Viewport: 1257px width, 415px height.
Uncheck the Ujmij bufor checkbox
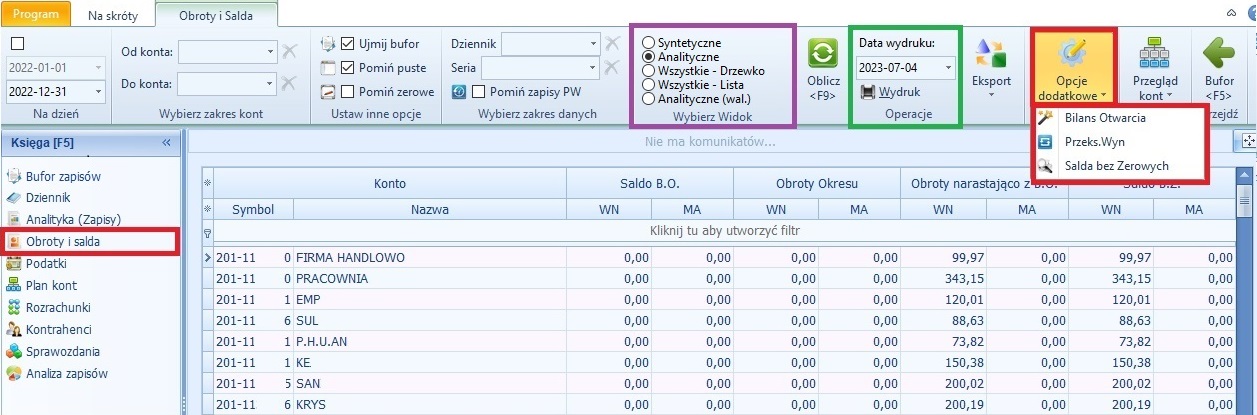tap(348, 44)
